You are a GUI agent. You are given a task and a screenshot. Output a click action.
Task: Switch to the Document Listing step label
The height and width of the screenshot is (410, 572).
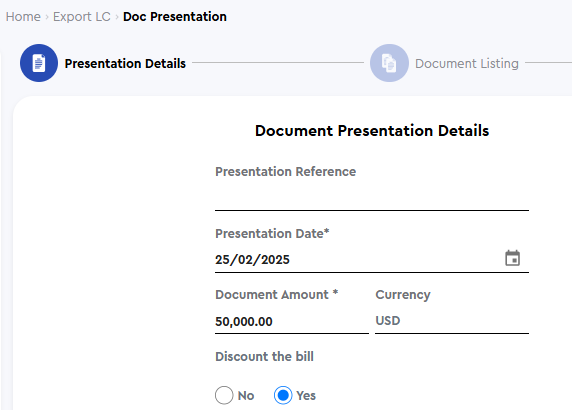pyautogui.click(x=467, y=63)
